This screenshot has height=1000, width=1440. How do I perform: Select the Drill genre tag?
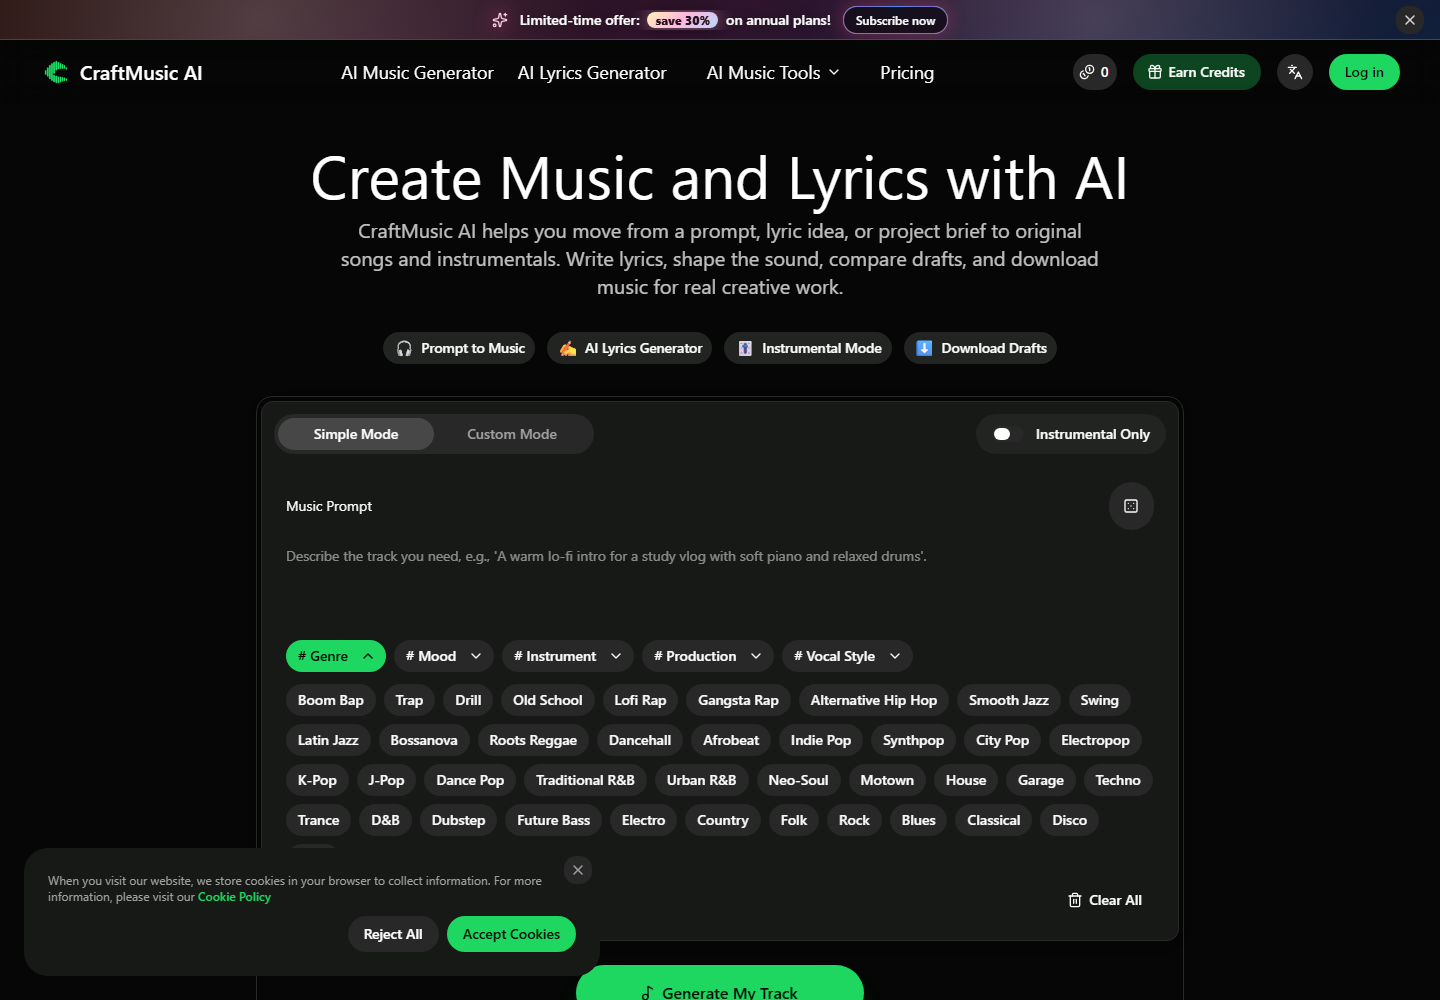click(468, 700)
